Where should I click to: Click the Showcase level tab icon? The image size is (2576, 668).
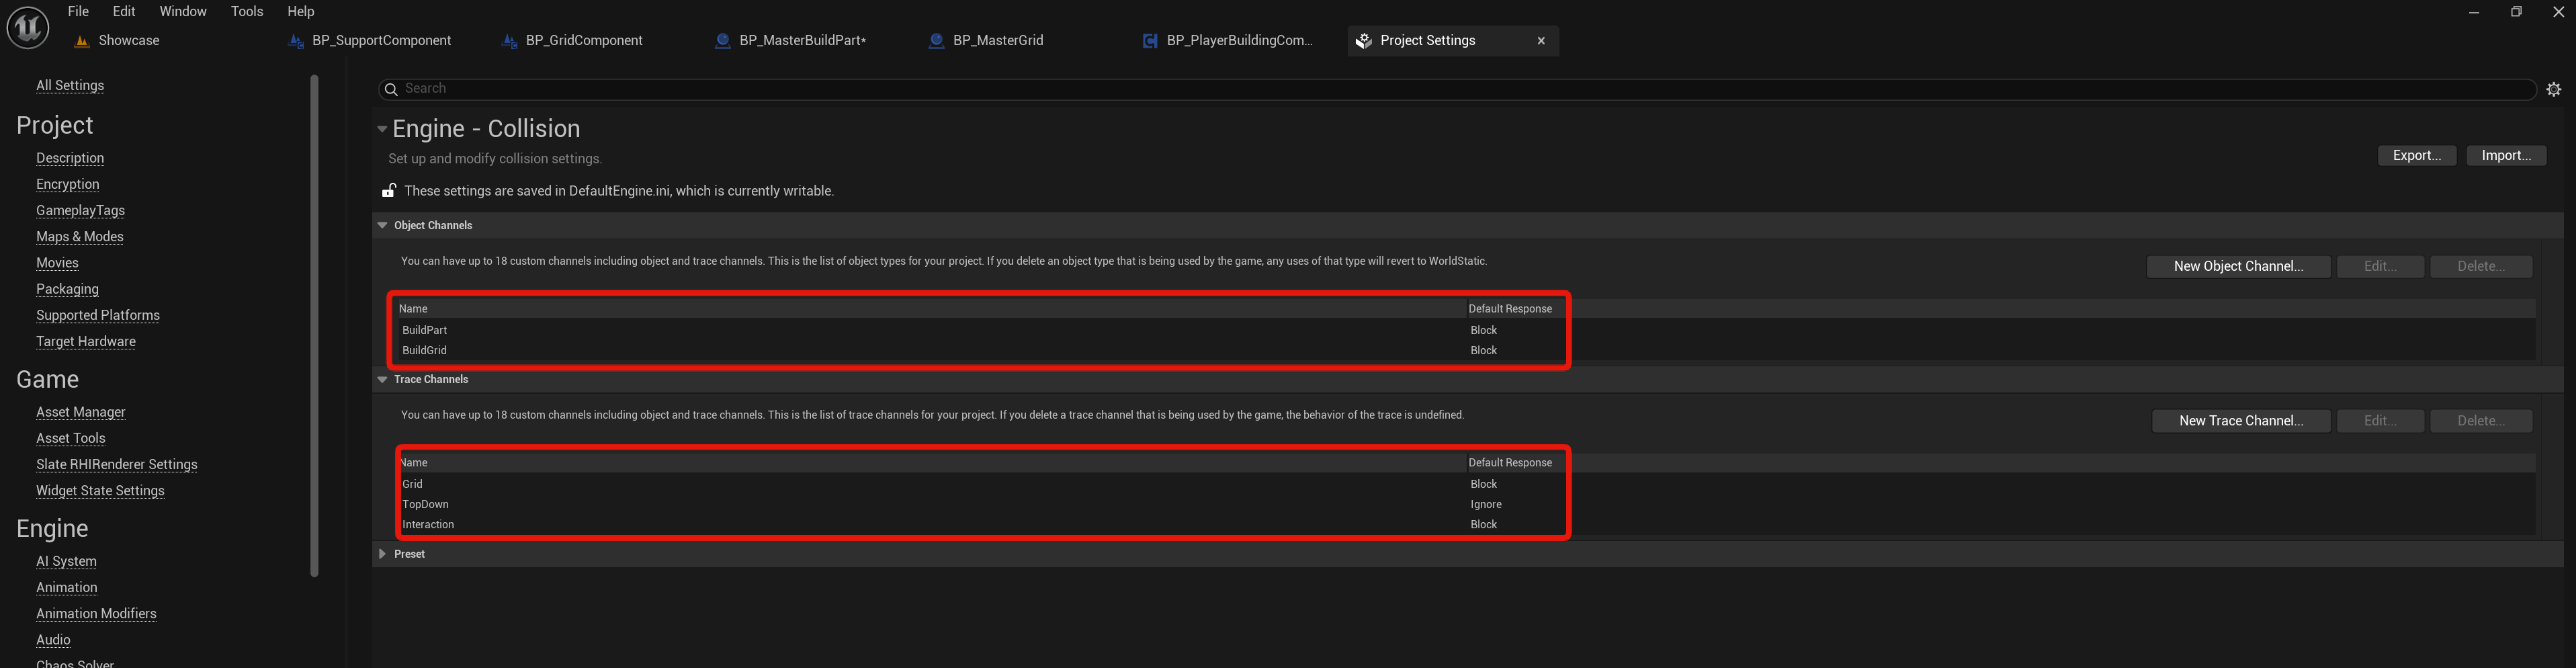(x=82, y=41)
